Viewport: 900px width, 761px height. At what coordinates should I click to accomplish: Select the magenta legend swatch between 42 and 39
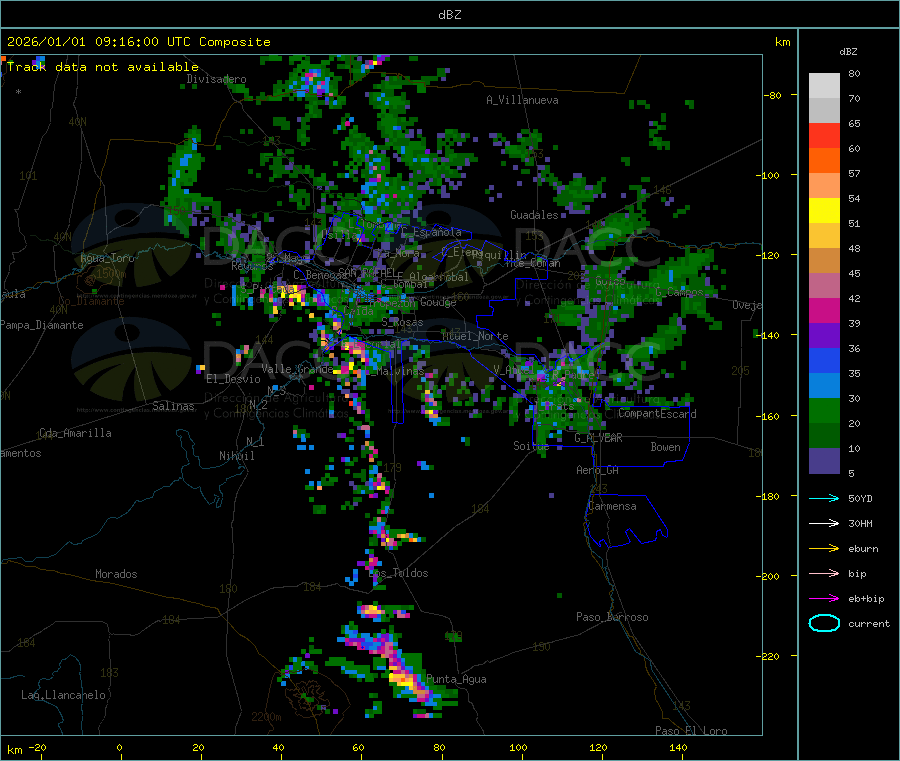pos(824,310)
